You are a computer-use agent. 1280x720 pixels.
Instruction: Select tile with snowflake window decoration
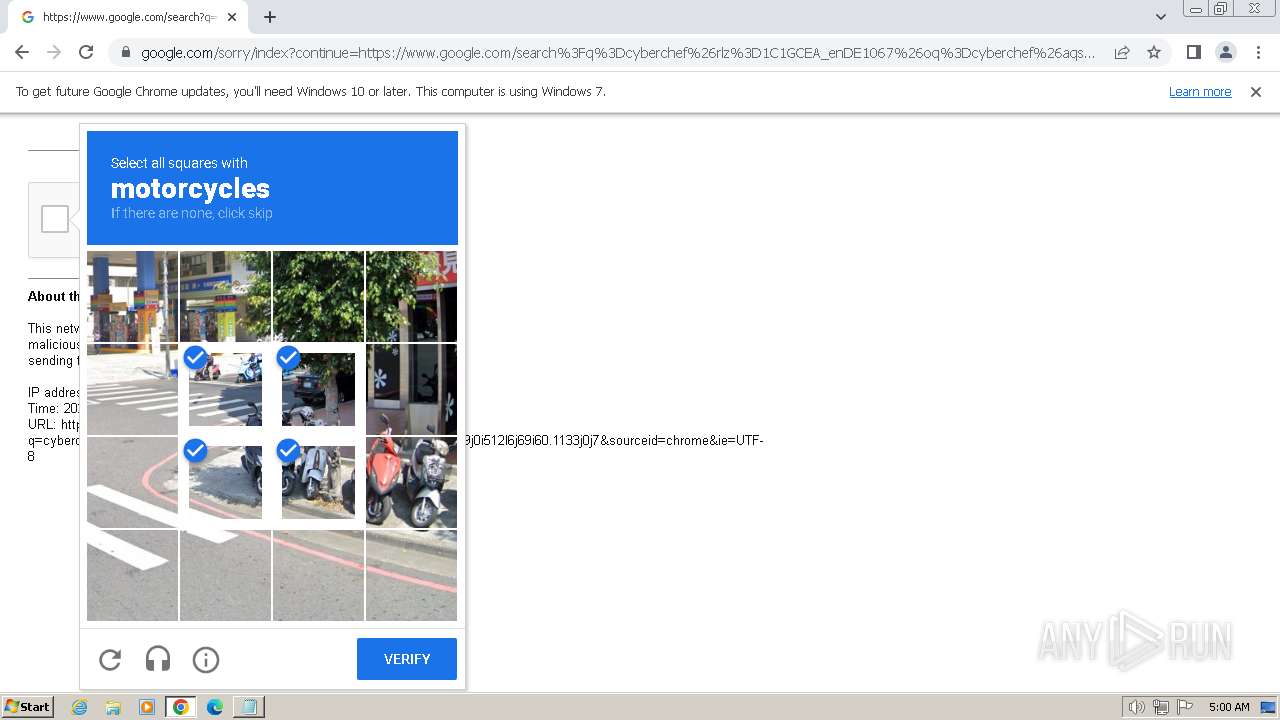[411, 390]
